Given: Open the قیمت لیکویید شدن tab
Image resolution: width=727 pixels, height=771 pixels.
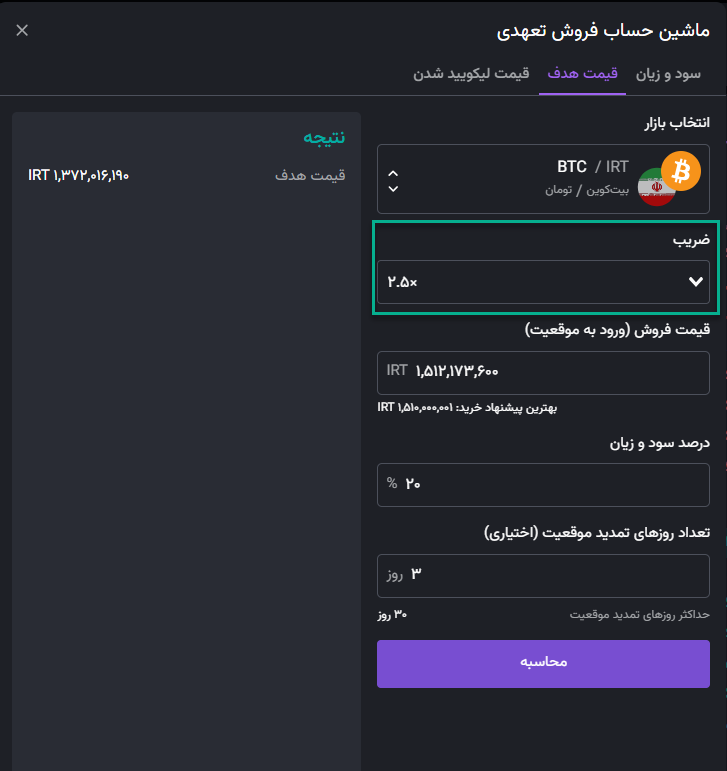Looking at the screenshot, I should coord(471,74).
